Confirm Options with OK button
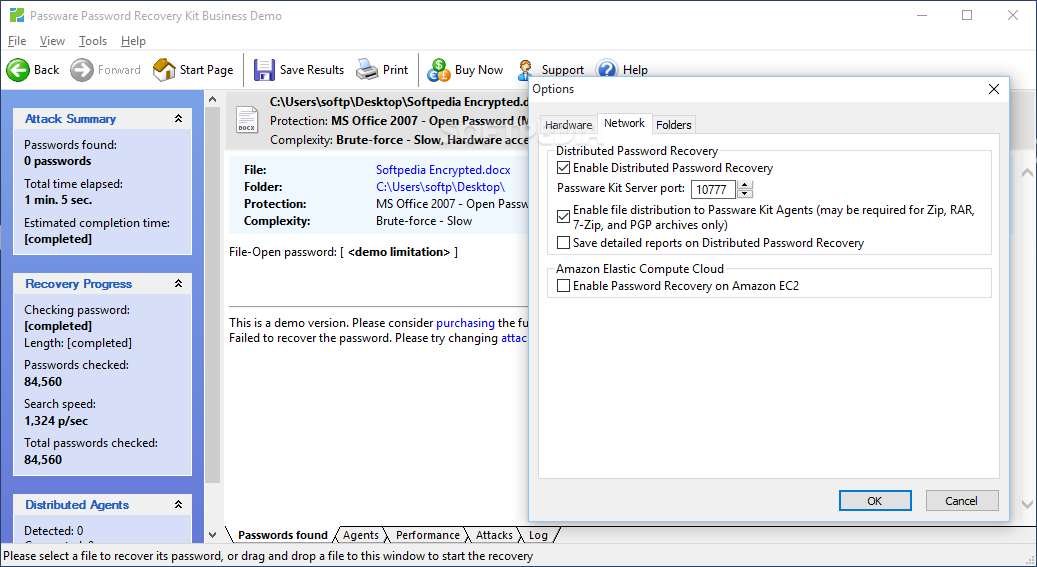Screen dimensions: 1037x567 click(x=875, y=501)
